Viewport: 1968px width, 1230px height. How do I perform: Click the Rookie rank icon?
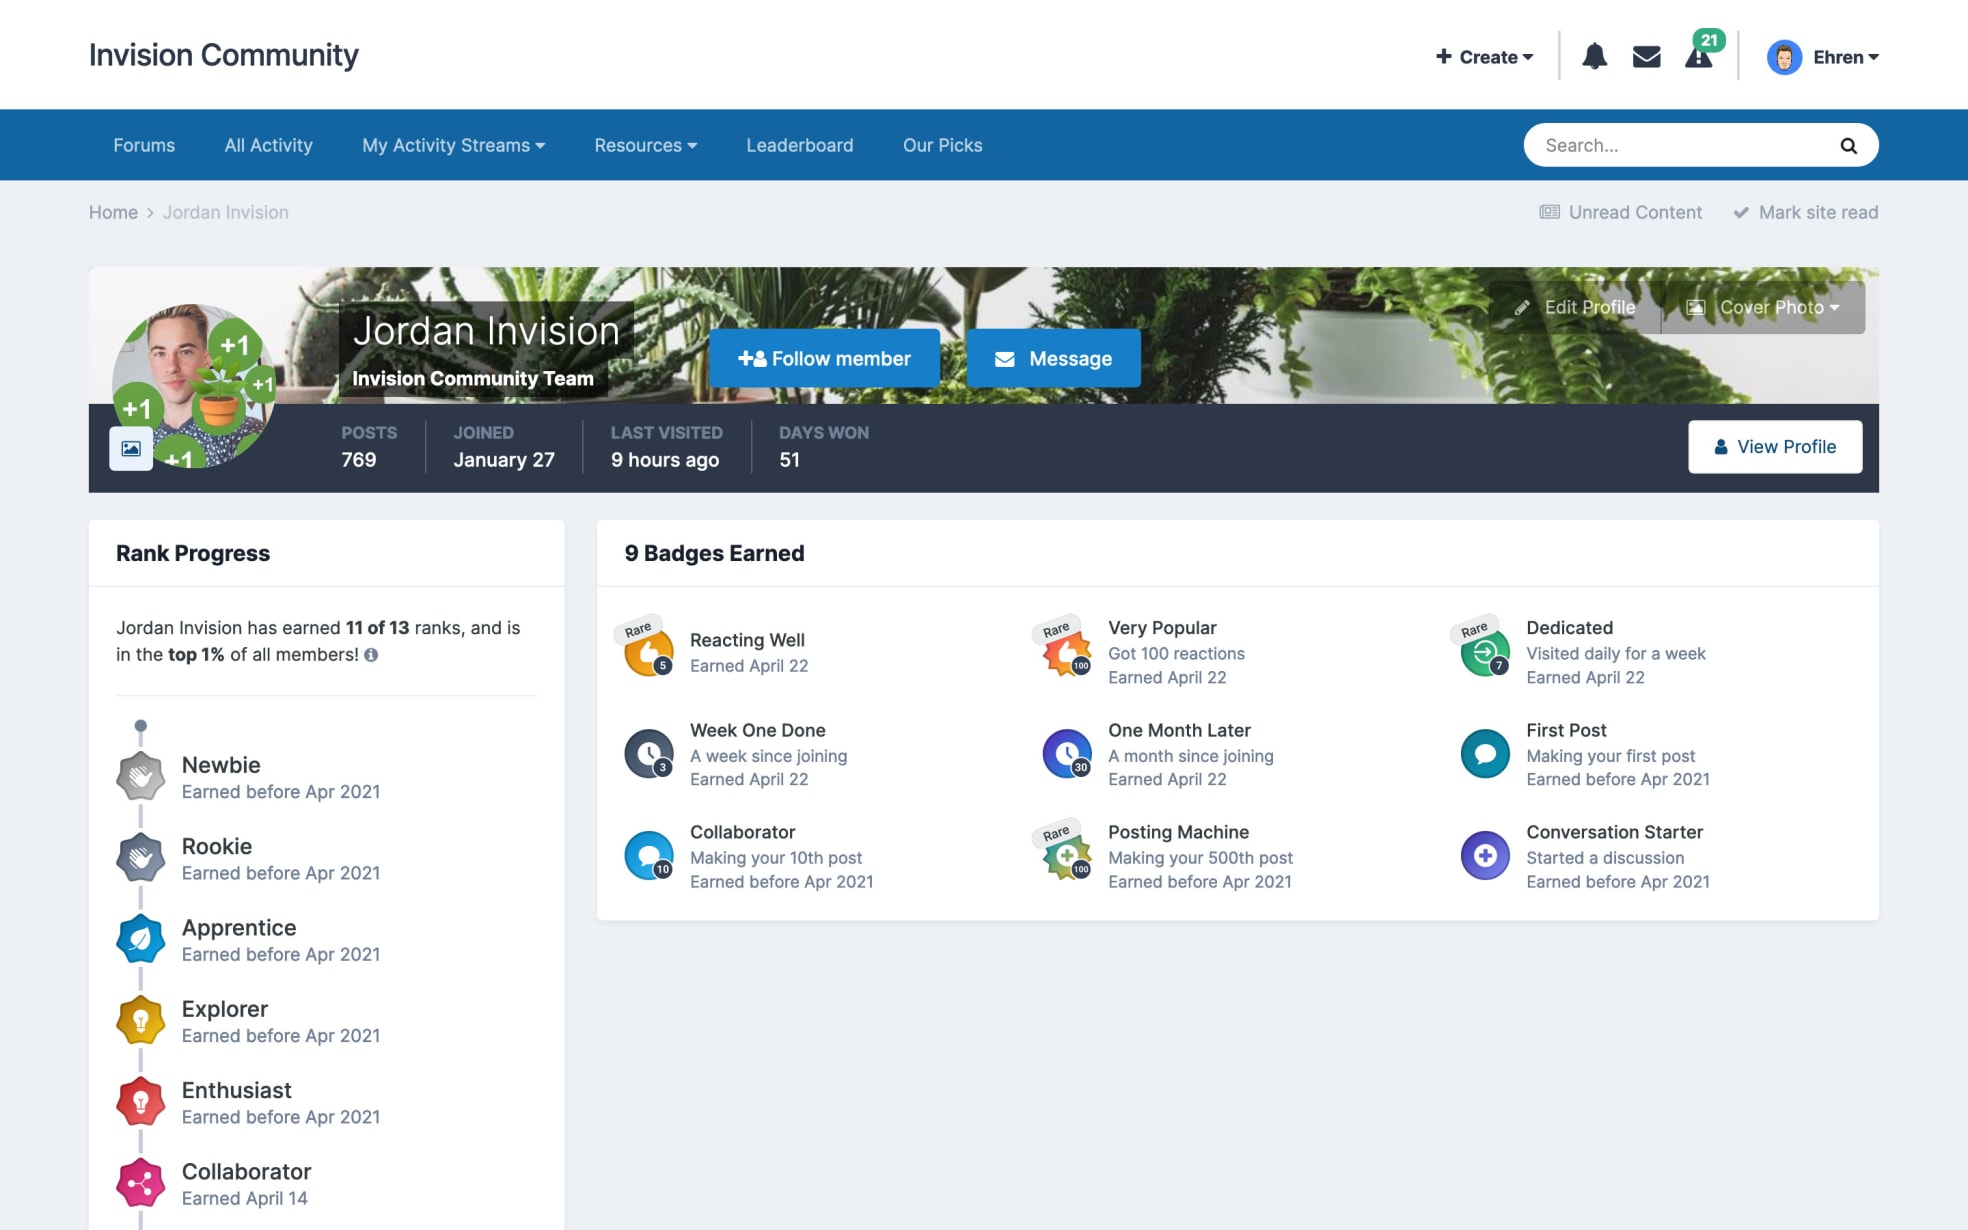coord(140,858)
